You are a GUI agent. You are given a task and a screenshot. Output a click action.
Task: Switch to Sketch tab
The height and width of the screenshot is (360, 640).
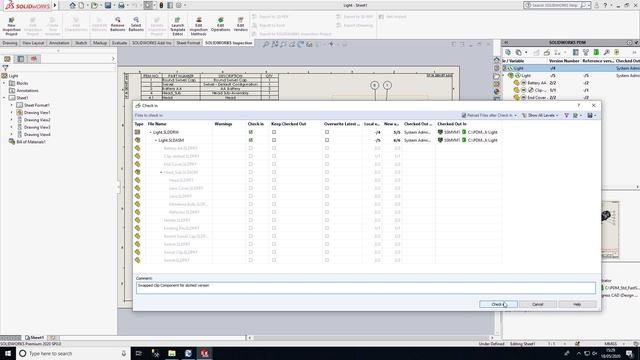click(x=81, y=43)
